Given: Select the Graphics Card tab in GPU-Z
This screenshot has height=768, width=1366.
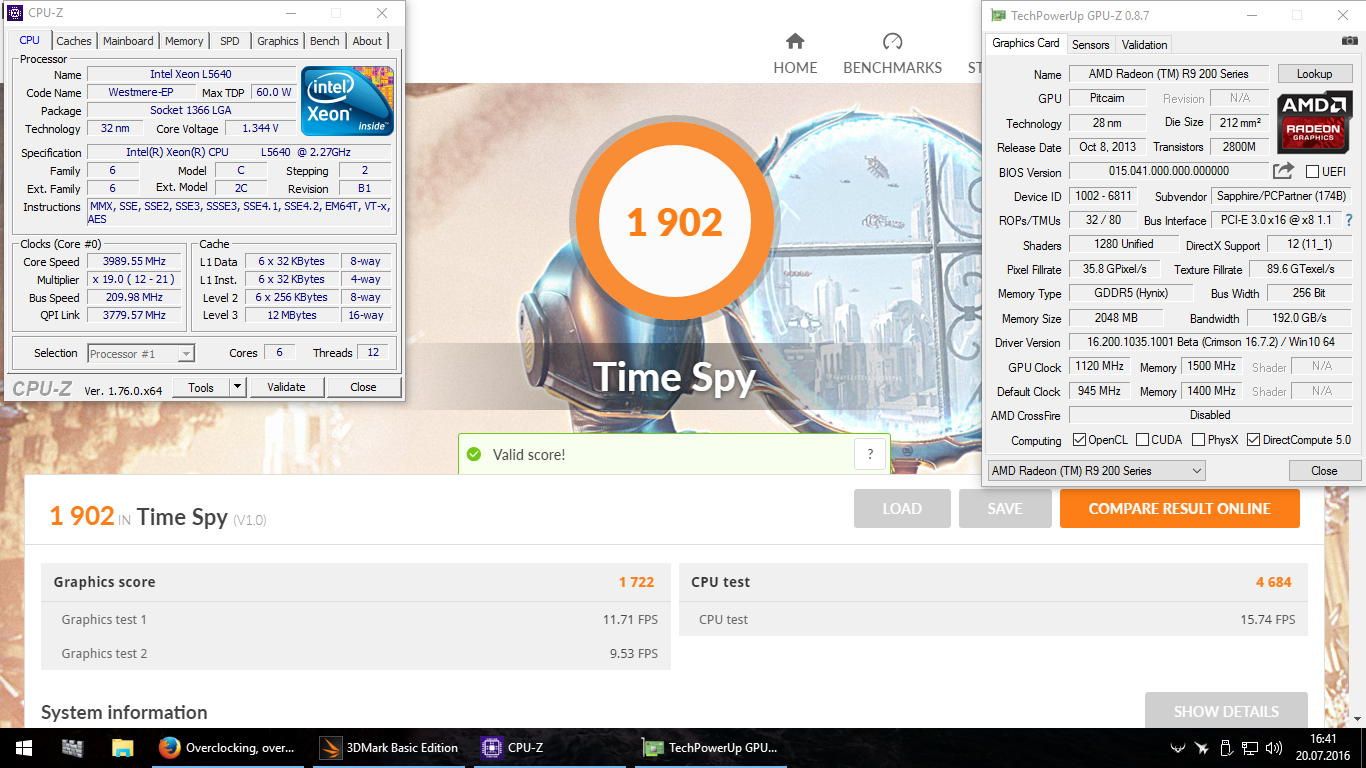Looking at the screenshot, I should [1026, 43].
